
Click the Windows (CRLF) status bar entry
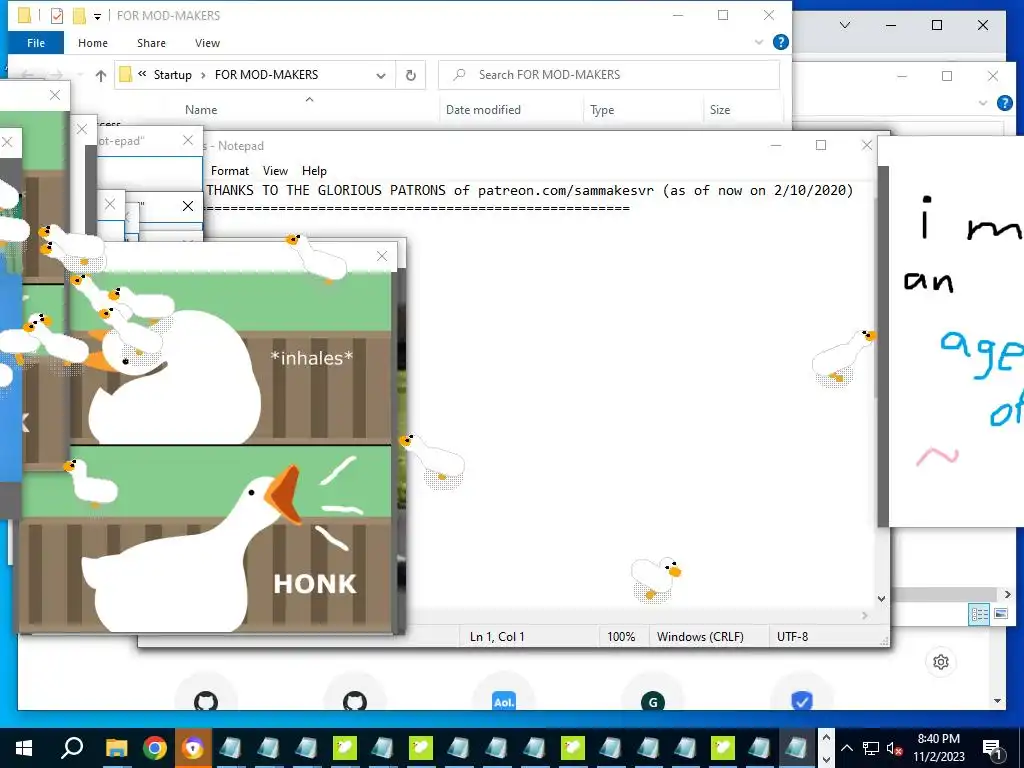click(700, 636)
